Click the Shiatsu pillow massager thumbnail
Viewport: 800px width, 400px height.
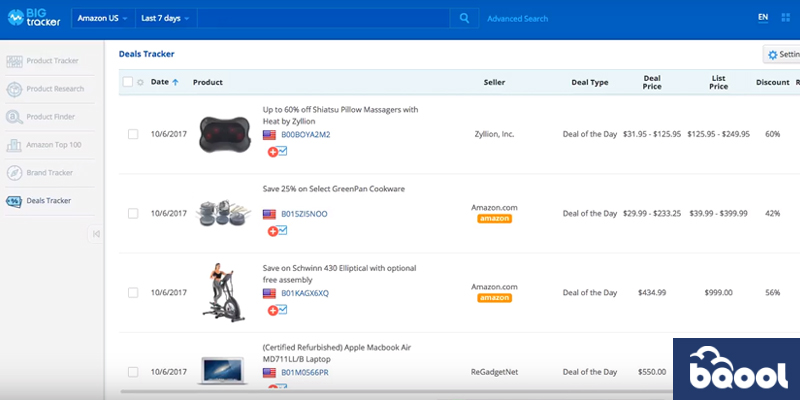click(x=224, y=134)
